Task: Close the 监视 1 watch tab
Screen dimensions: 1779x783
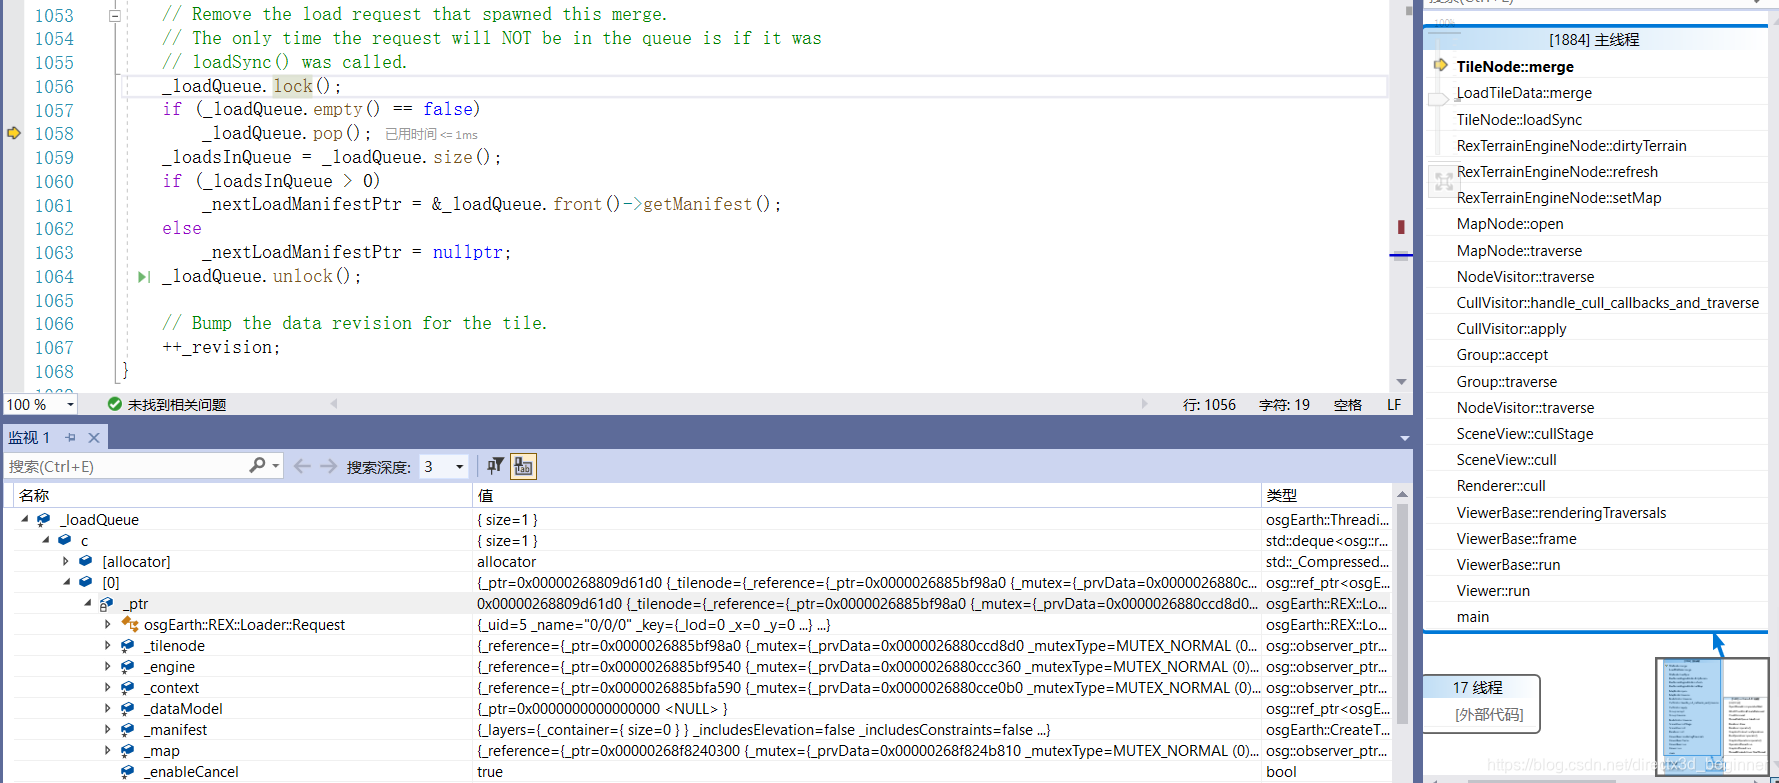Action: tap(94, 438)
